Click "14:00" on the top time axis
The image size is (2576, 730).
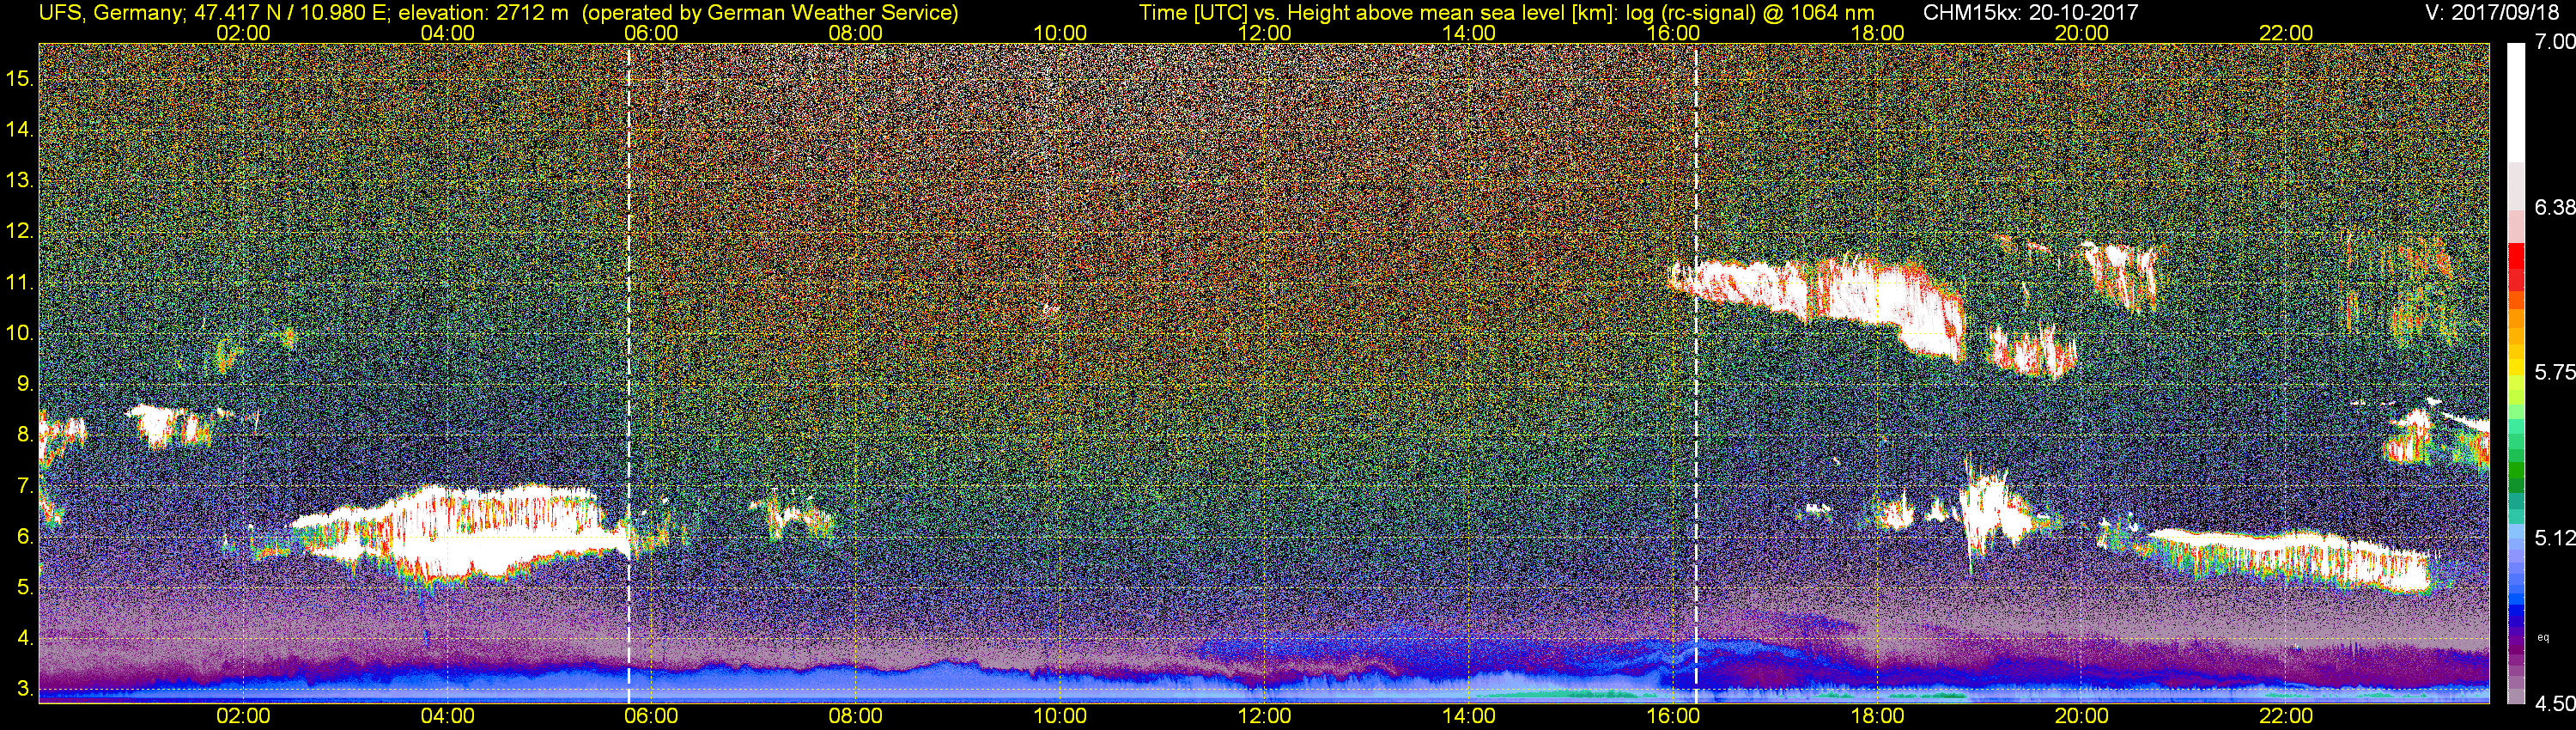(1468, 33)
